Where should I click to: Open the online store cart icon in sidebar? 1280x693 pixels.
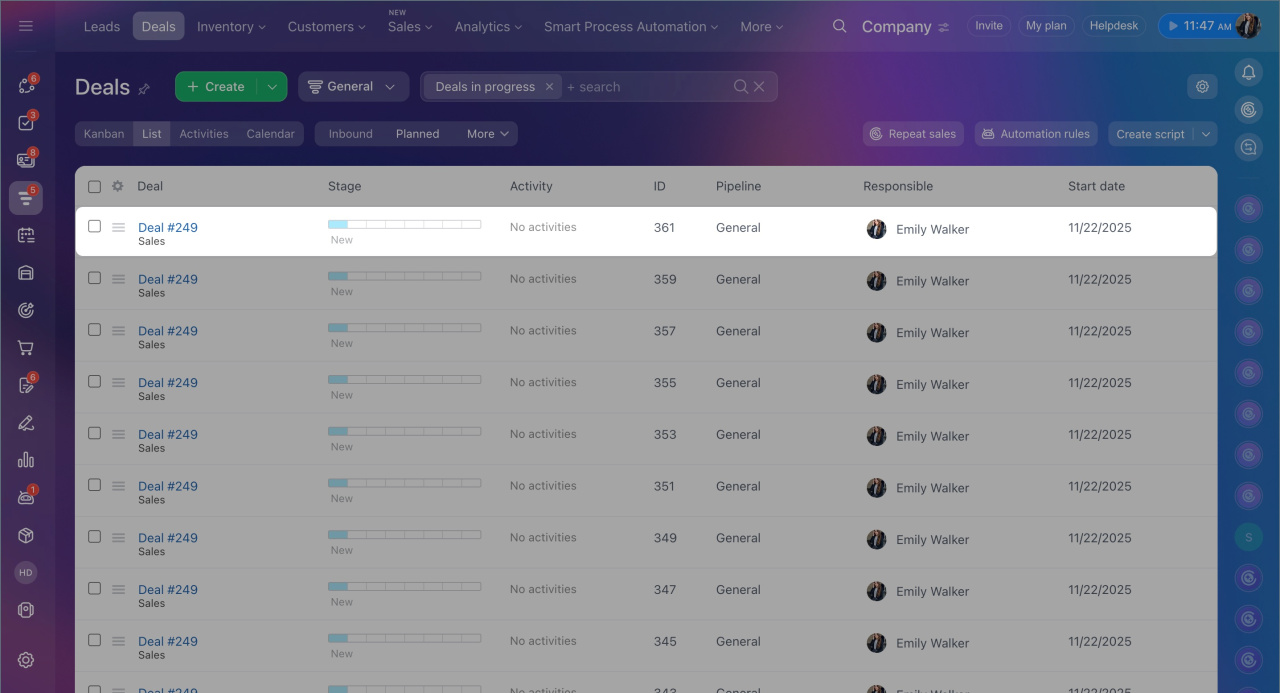pyautogui.click(x=26, y=348)
